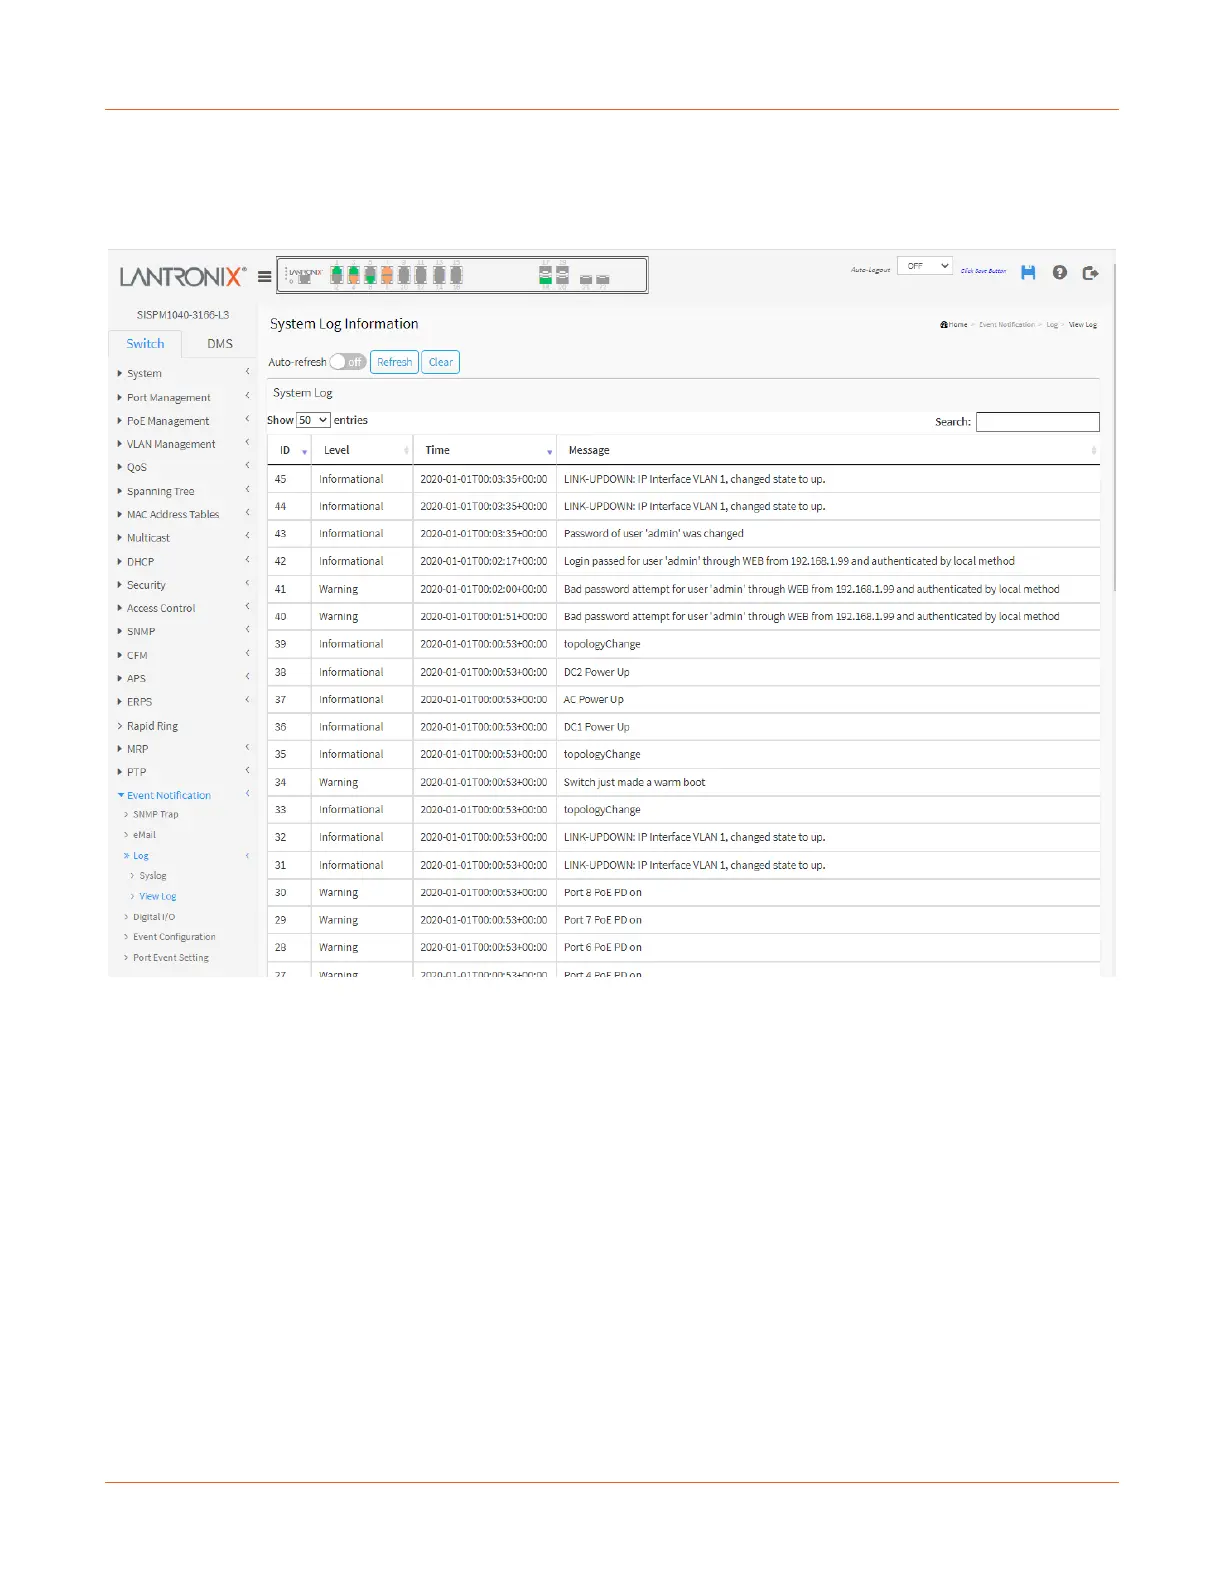Select the "Password of user 'admin' was changed" message
The height and width of the screenshot is (1584, 1224).
654,534
